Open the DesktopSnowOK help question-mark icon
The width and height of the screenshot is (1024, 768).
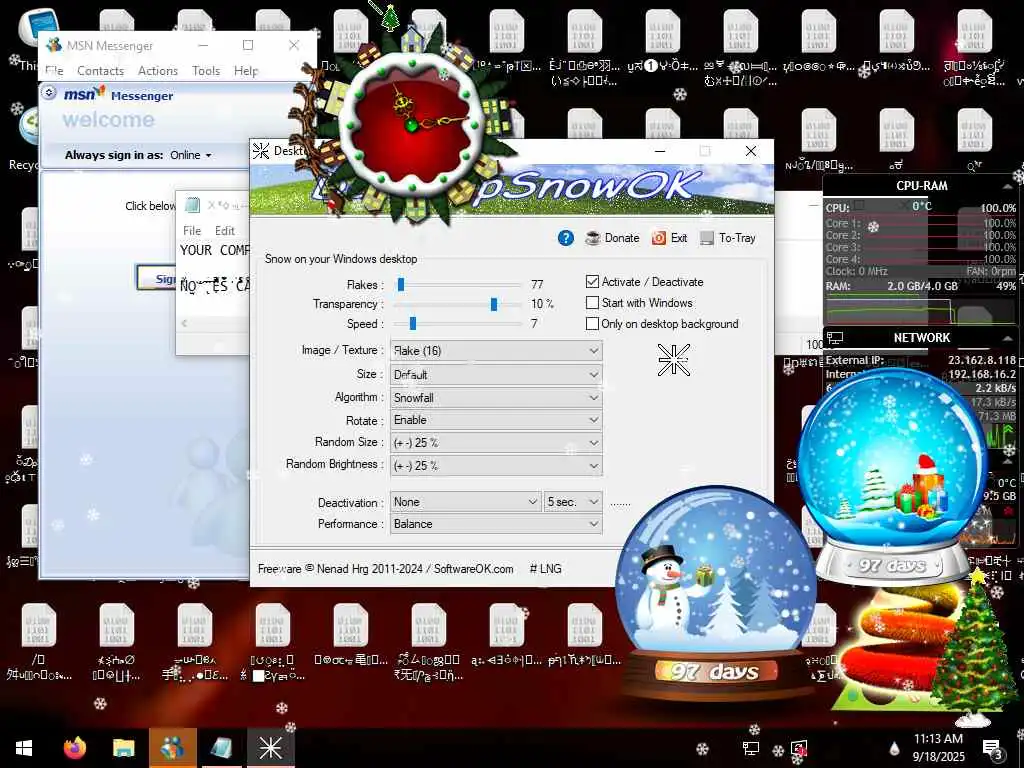(566, 238)
